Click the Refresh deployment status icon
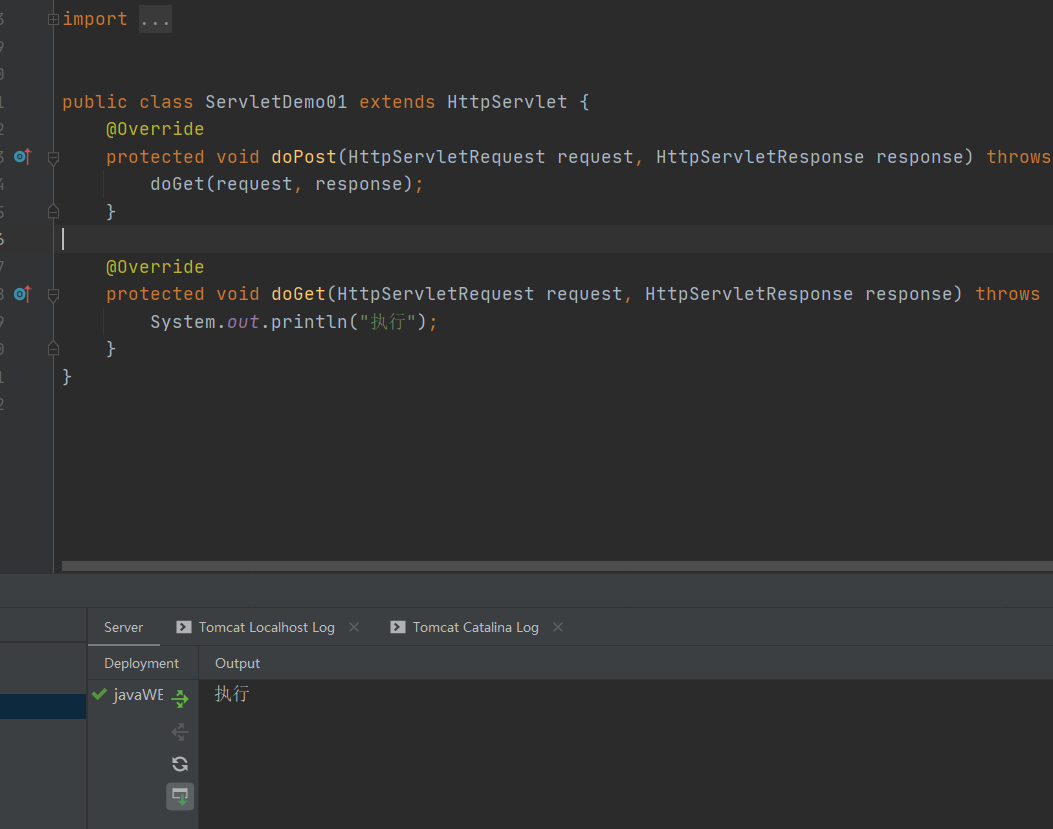The width and height of the screenshot is (1053, 829). (x=180, y=764)
